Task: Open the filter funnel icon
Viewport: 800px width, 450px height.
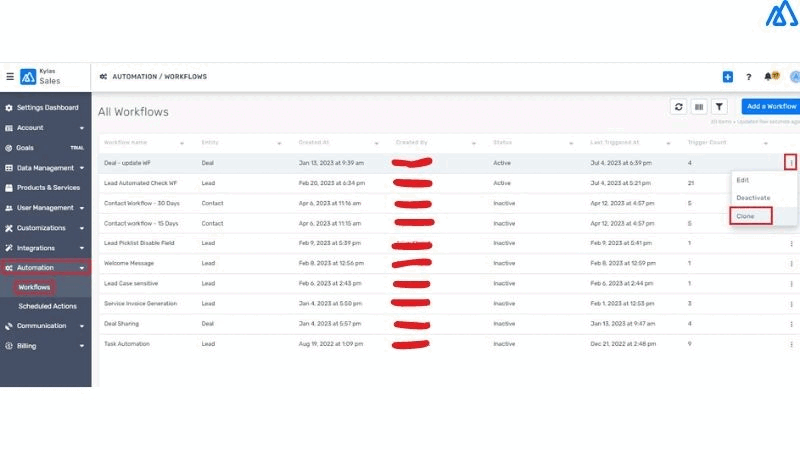Action: 719,107
